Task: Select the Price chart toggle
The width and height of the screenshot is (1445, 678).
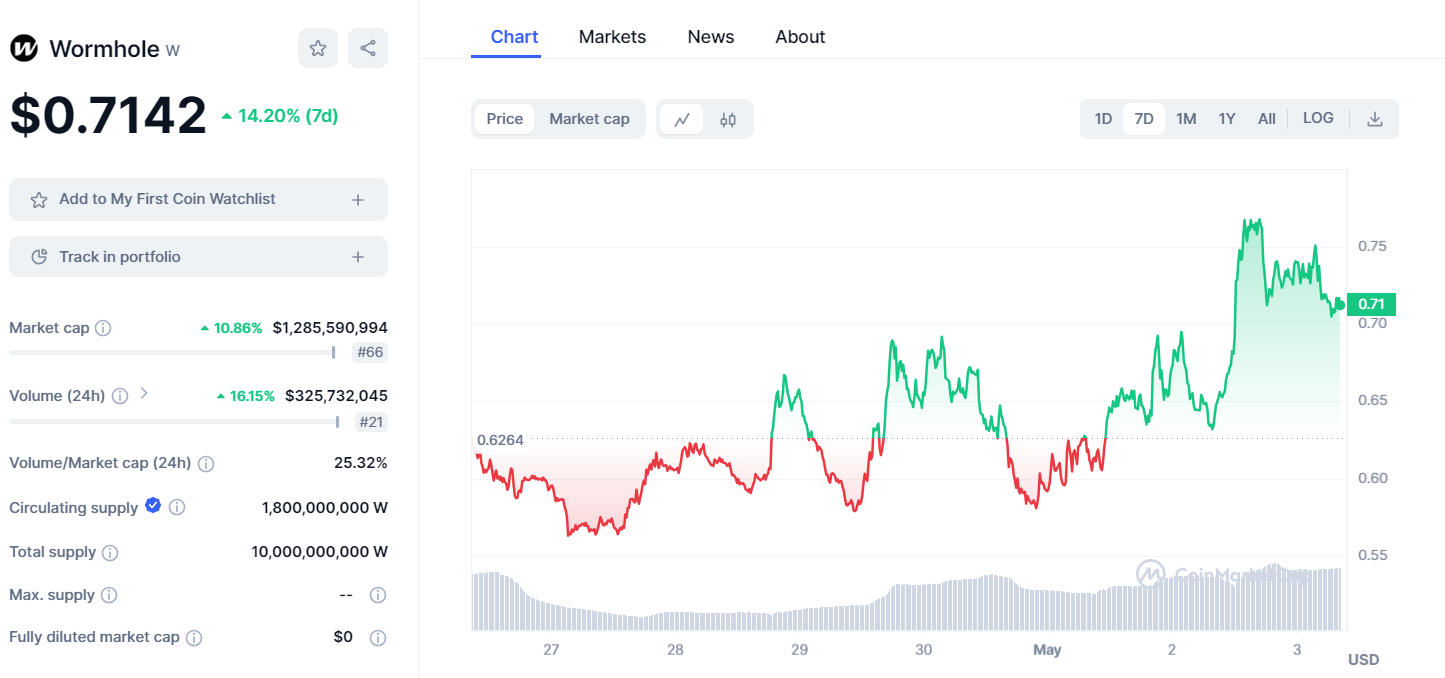Action: pos(505,119)
